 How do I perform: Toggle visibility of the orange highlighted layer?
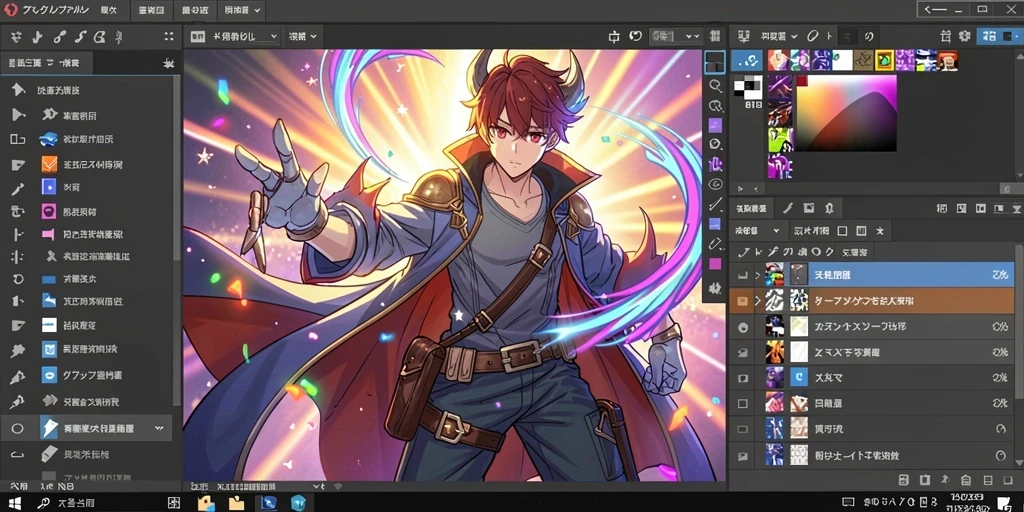(x=743, y=301)
